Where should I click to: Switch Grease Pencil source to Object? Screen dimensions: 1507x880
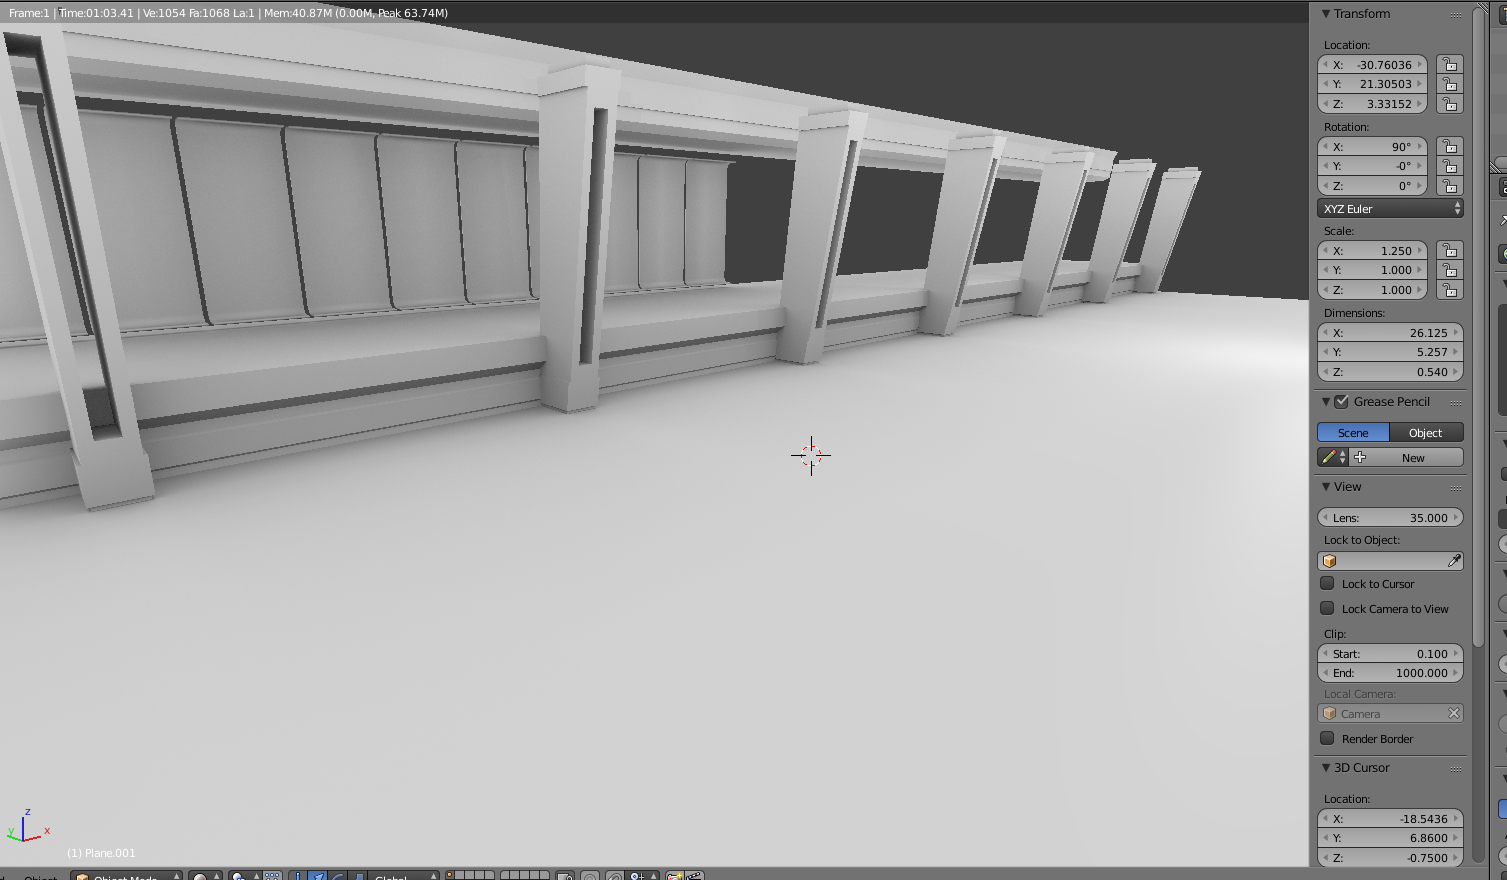tap(1426, 432)
